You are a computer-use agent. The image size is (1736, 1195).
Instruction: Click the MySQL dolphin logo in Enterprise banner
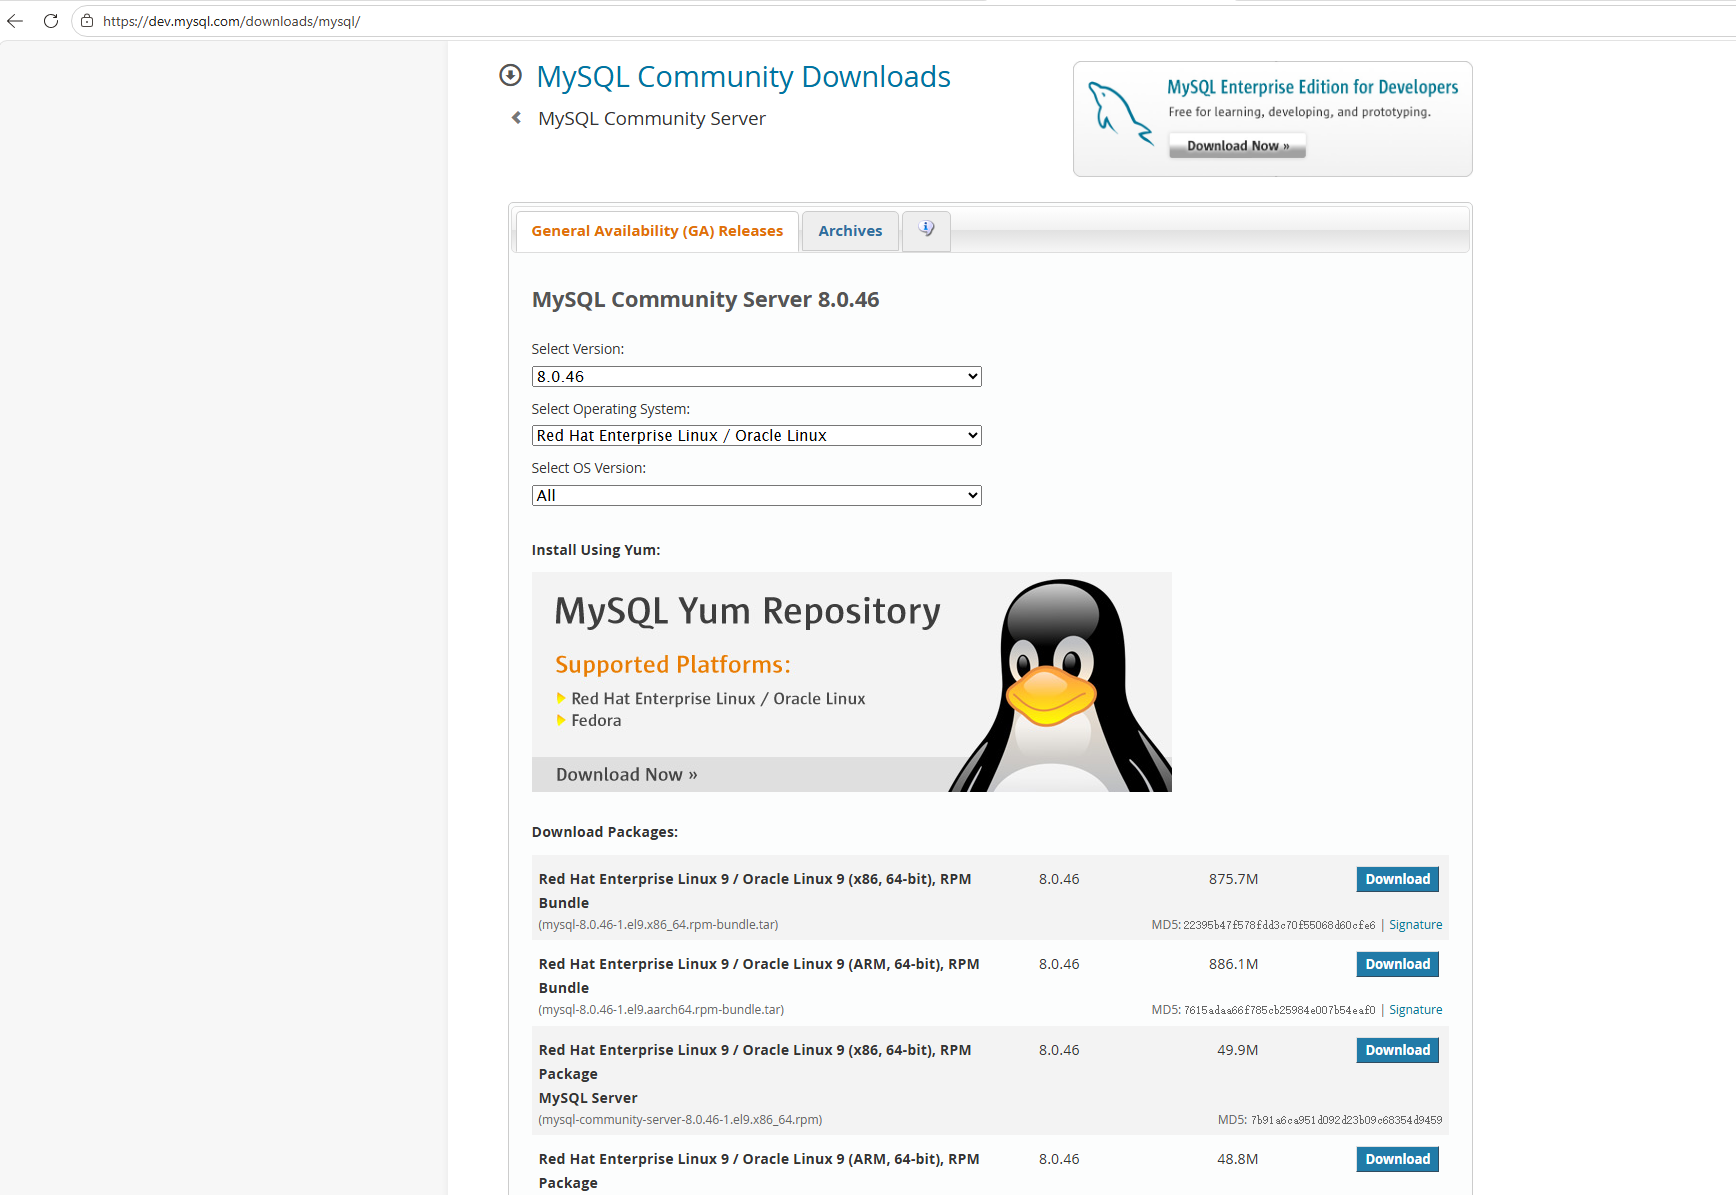pyautogui.click(x=1120, y=113)
